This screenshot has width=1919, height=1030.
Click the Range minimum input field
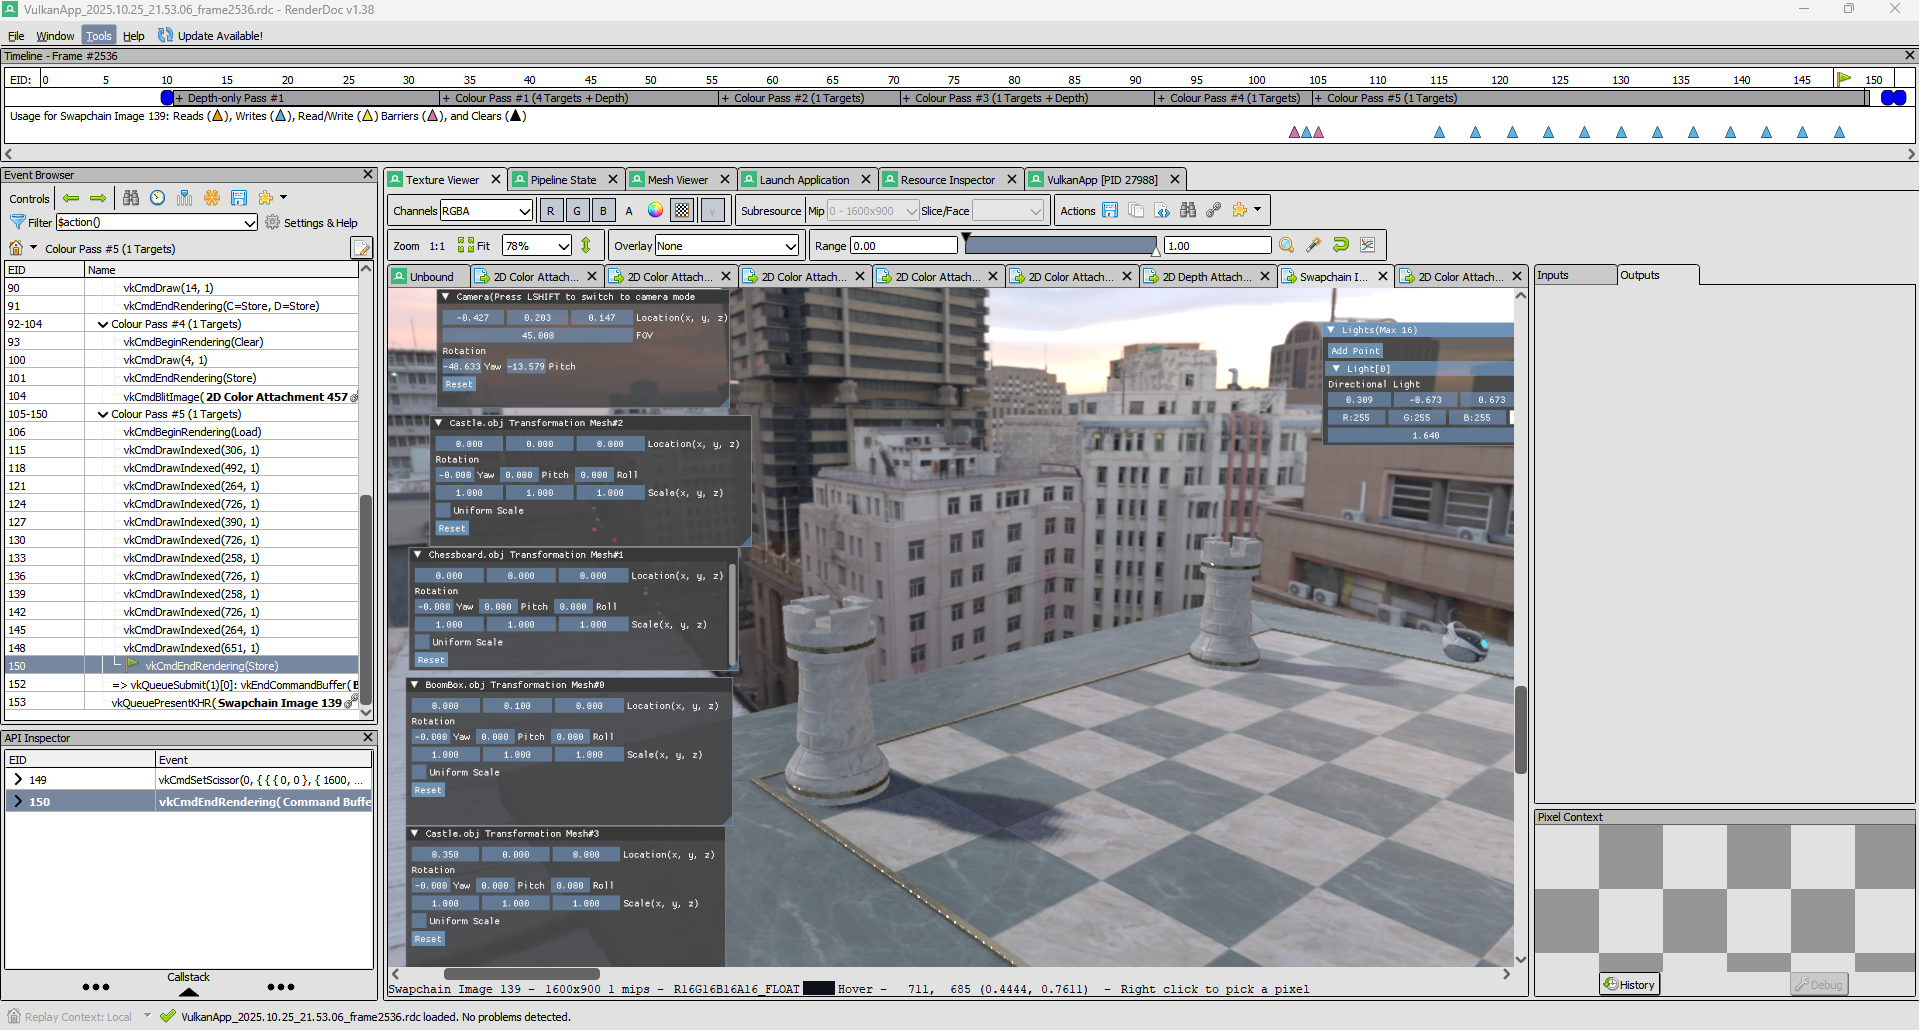click(x=903, y=246)
